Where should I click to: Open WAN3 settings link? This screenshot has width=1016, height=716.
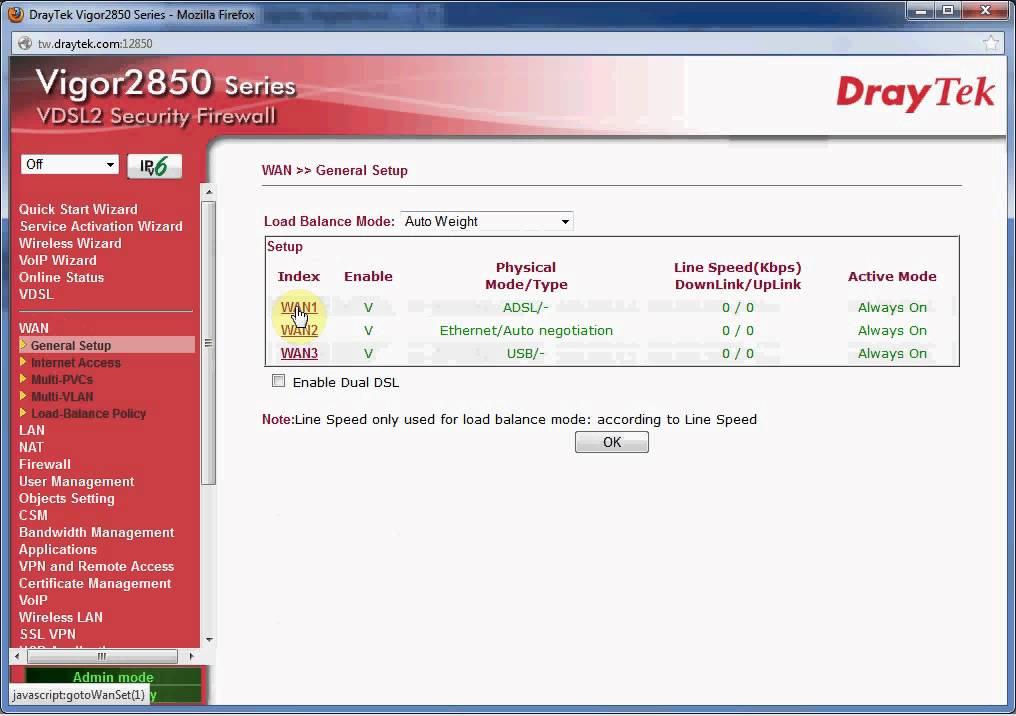[x=299, y=353]
